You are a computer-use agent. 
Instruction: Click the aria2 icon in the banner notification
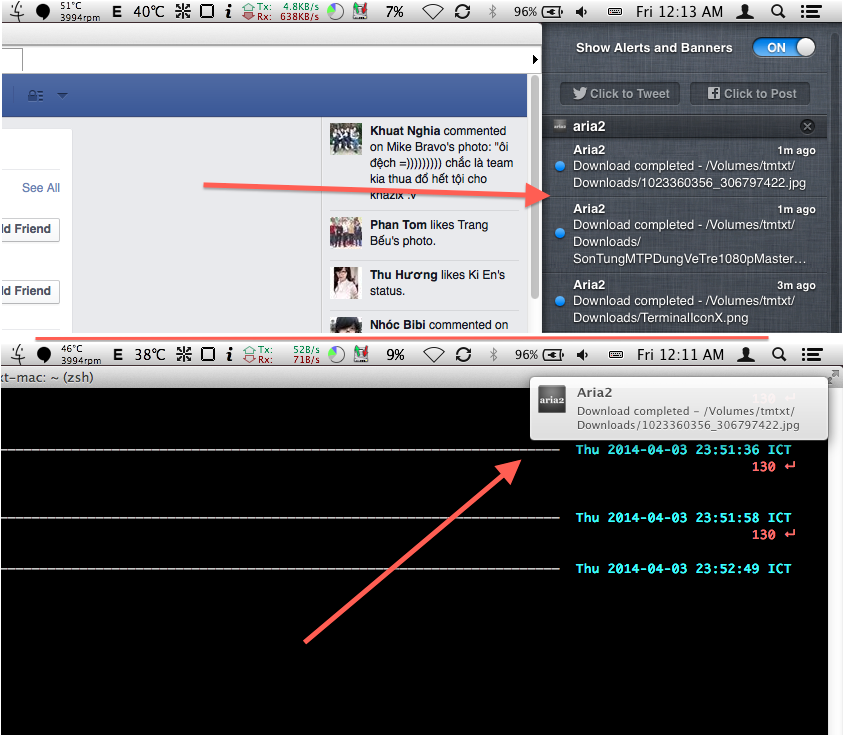pos(552,399)
